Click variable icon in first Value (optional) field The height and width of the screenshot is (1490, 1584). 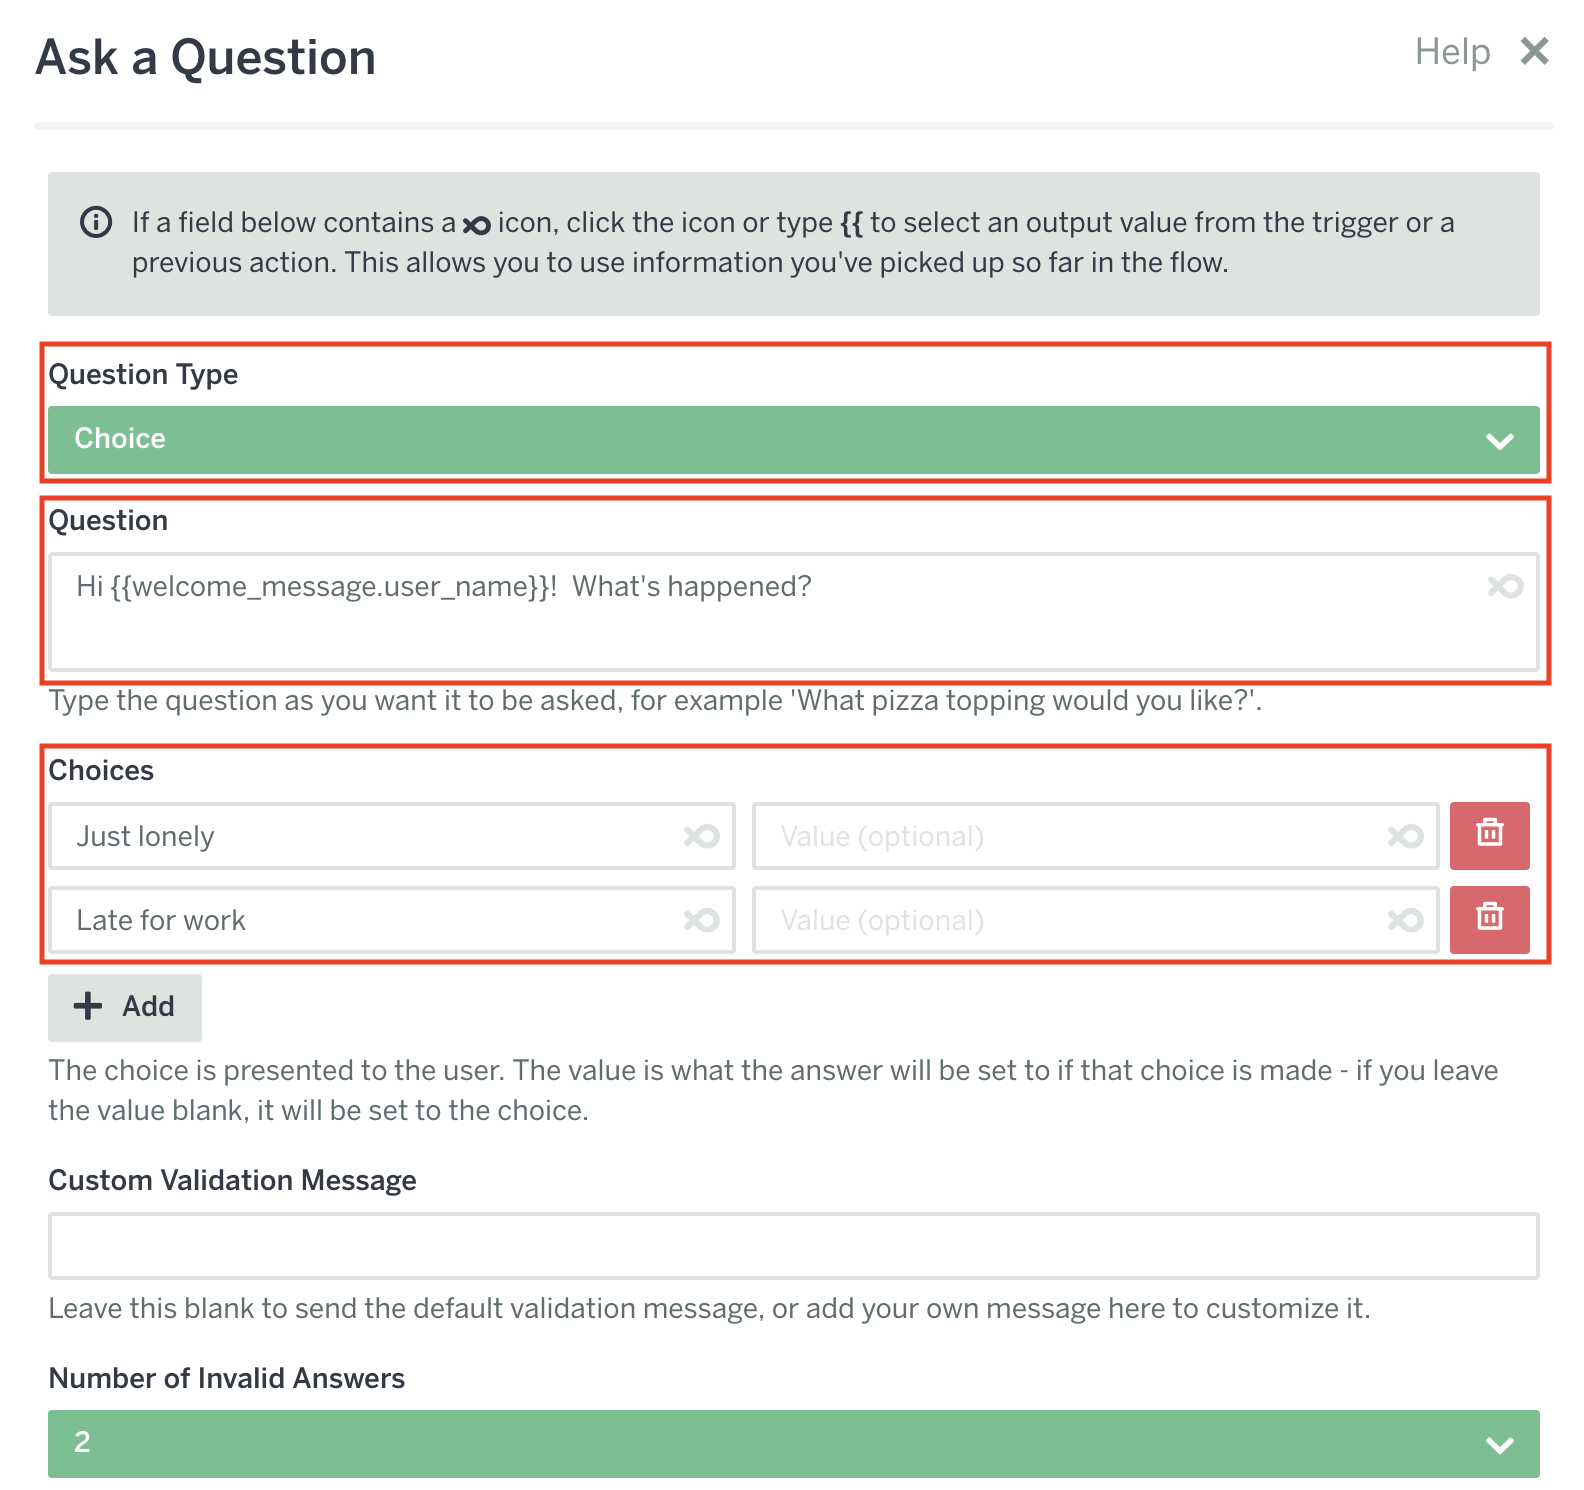pyautogui.click(x=1405, y=836)
